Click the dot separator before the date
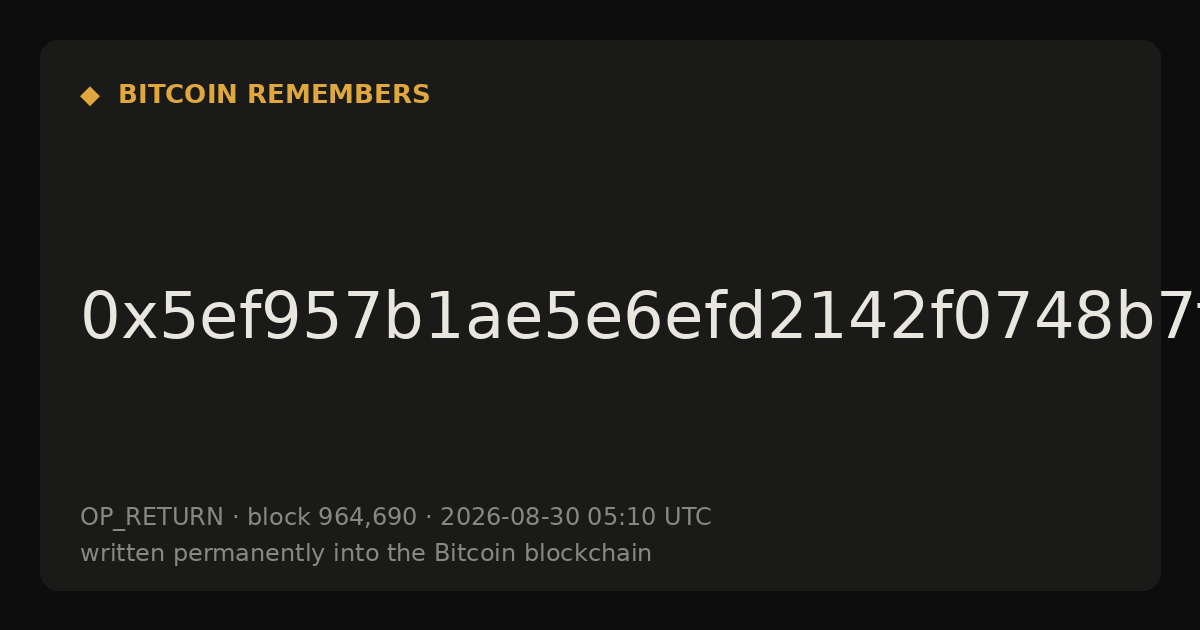Image resolution: width=1200 pixels, height=630 pixels. tap(429, 518)
